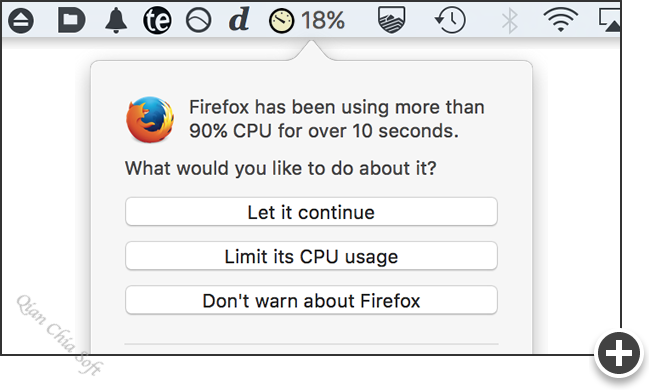Viewport: 650px width, 390px height.
Task: Click the Firefox logo in the alert
Action: tap(150, 119)
